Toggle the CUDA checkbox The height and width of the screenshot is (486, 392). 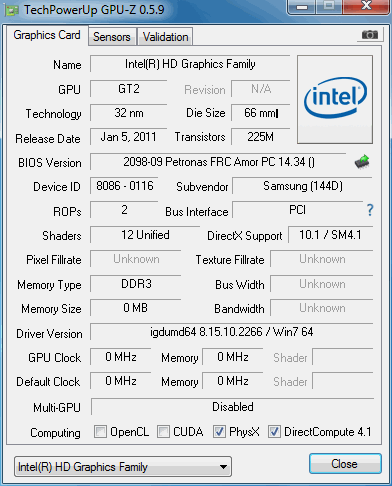coord(163,431)
